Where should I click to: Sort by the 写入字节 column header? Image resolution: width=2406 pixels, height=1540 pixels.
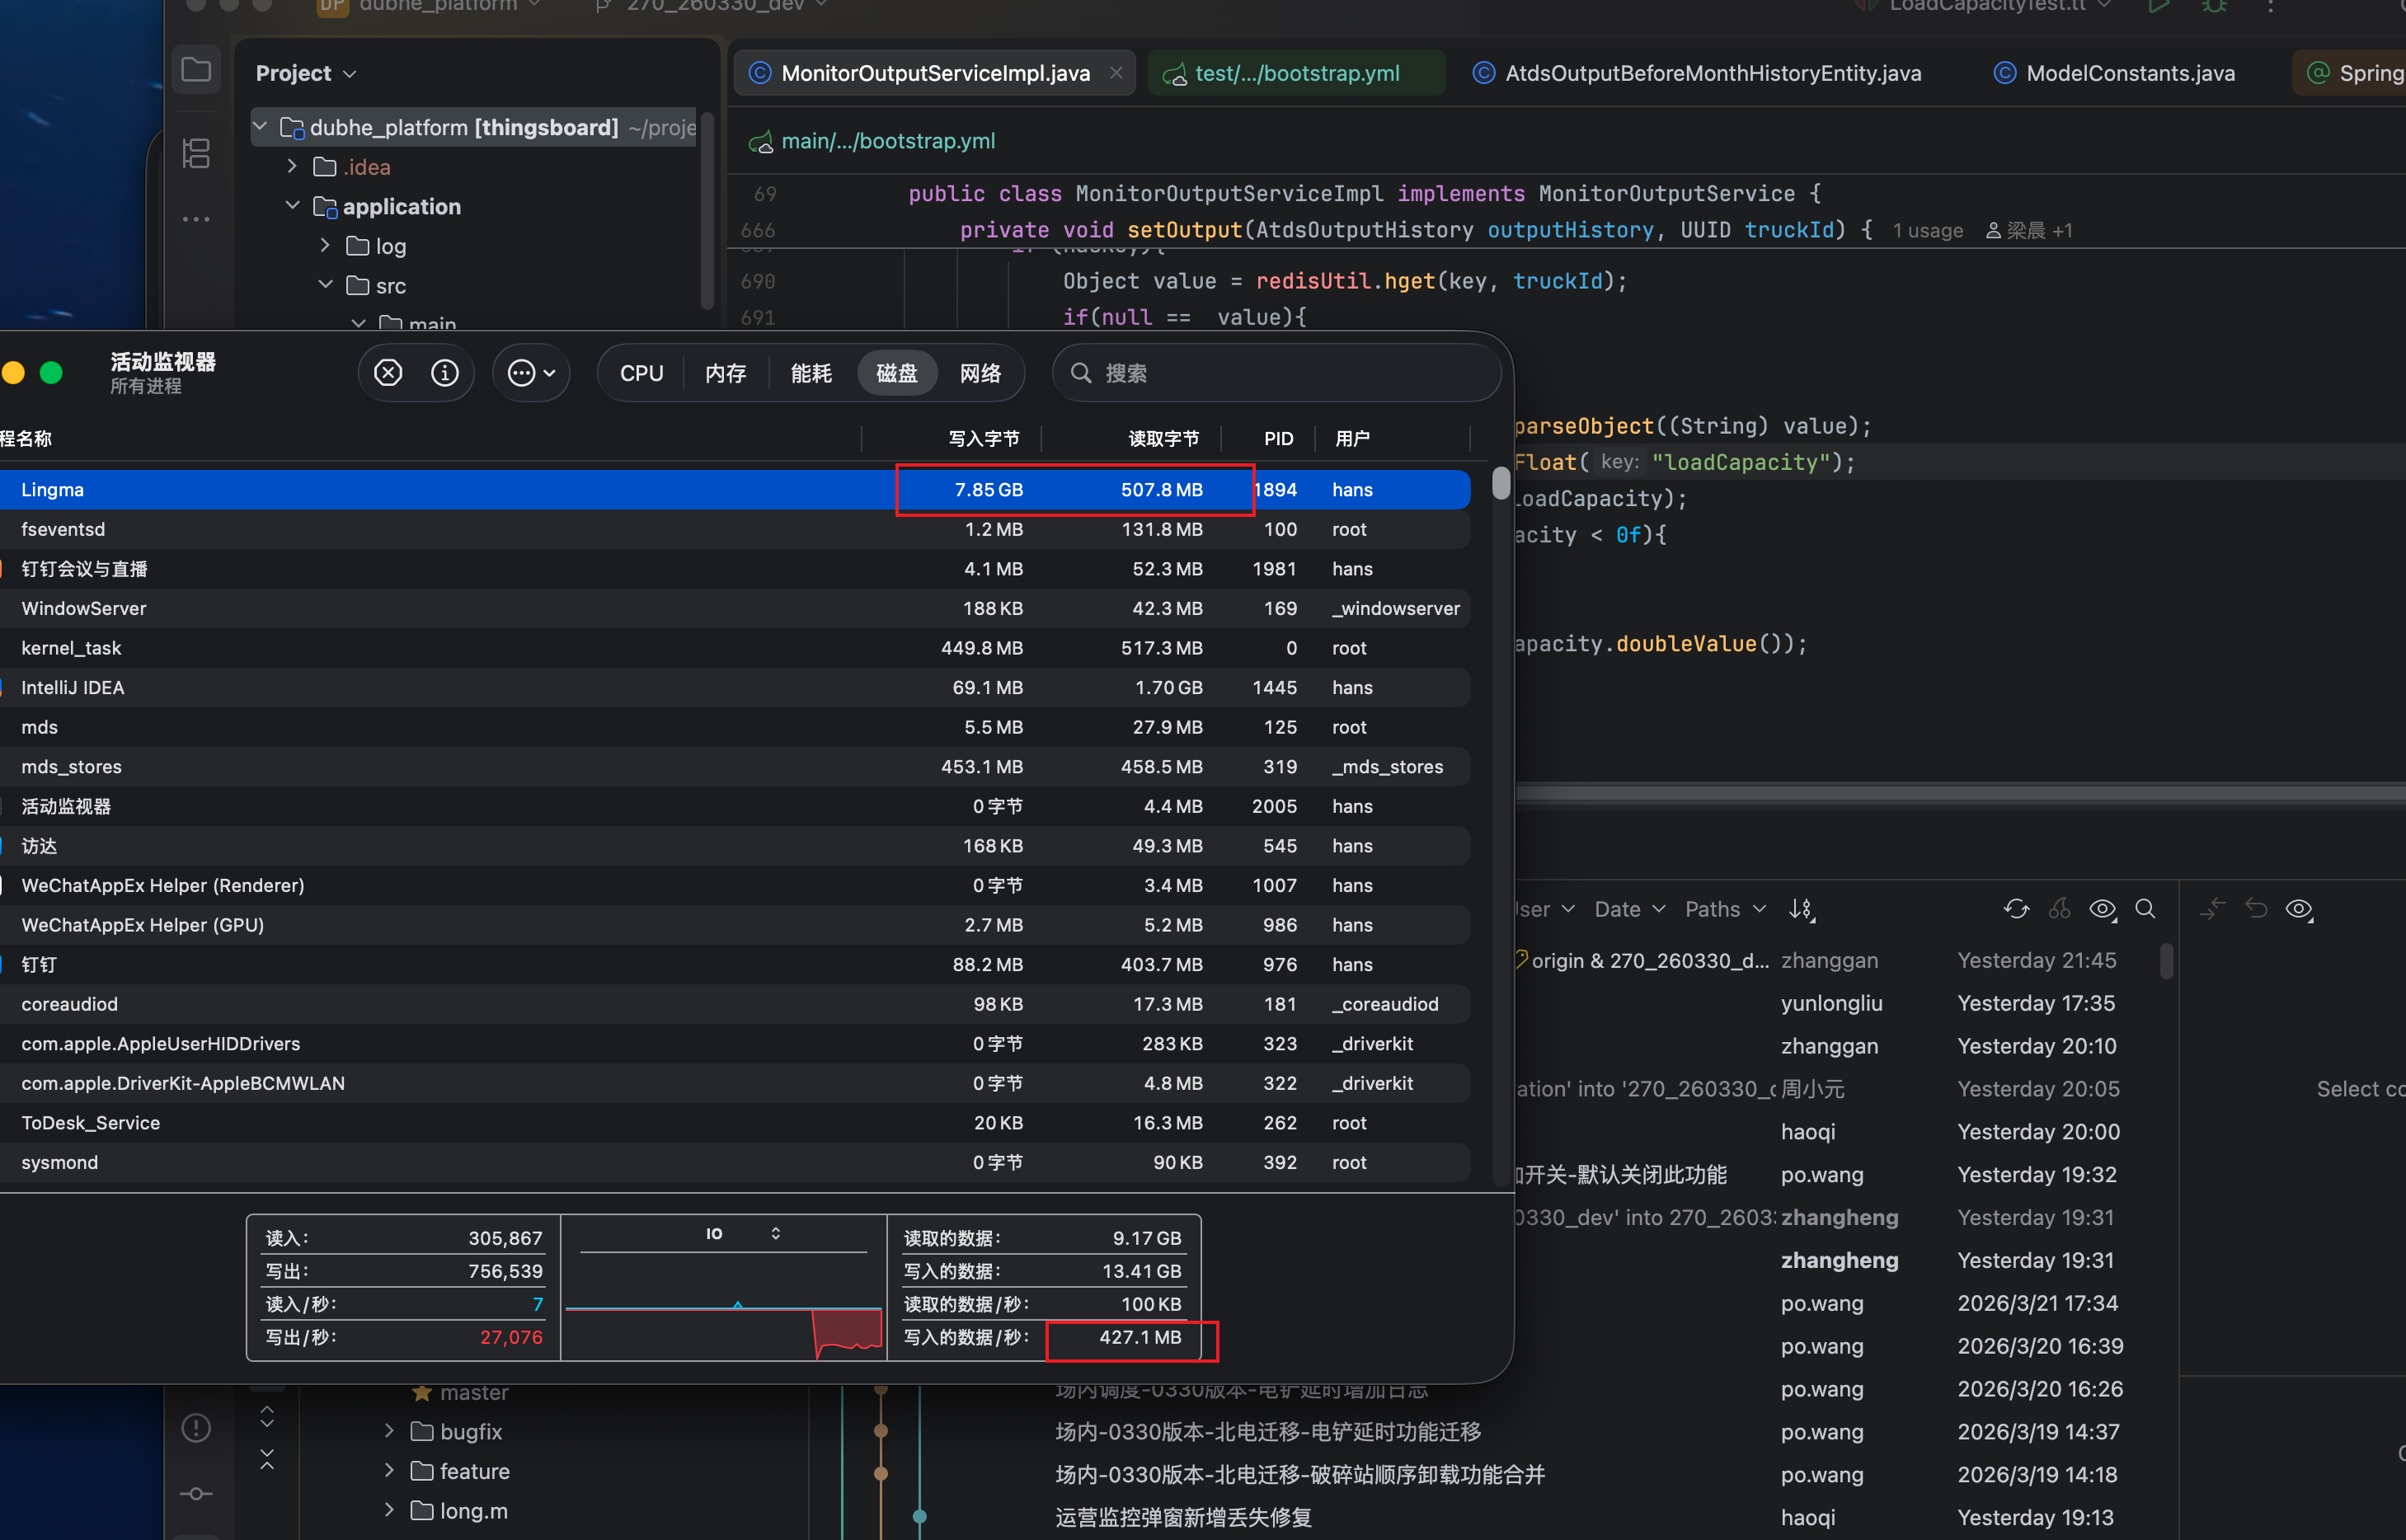click(x=983, y=438)
